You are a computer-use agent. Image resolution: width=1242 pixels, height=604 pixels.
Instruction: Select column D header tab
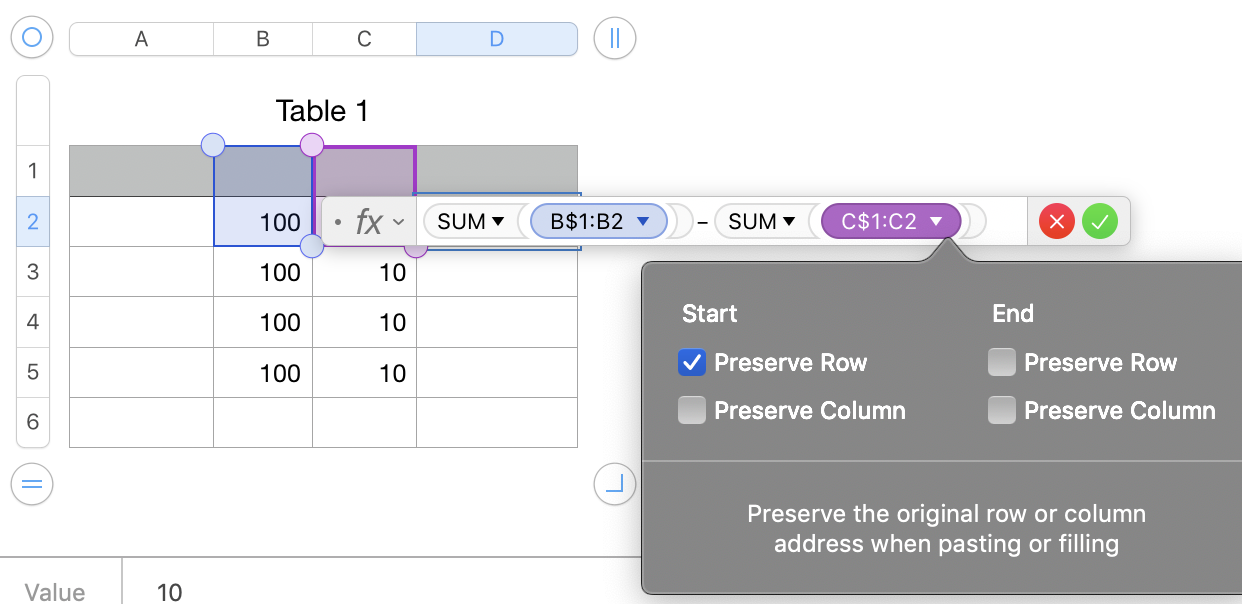tap(496, 39)
